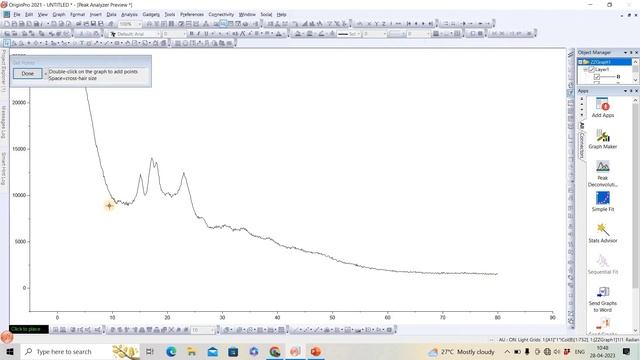Open the Preferences menu
Image resolution: width=640 pixels, height=360 pixels.
[x=192, y=14]
